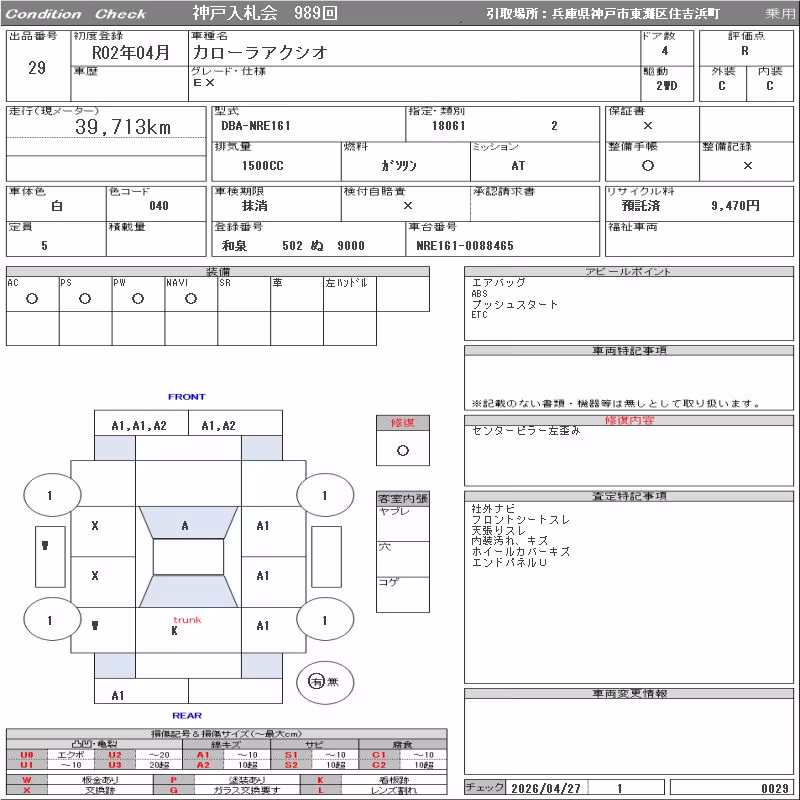Click the 内装 grade 'C'
The height and width of the screenshot is (800, 800).
pyautogui.click(x=769, y=86)
